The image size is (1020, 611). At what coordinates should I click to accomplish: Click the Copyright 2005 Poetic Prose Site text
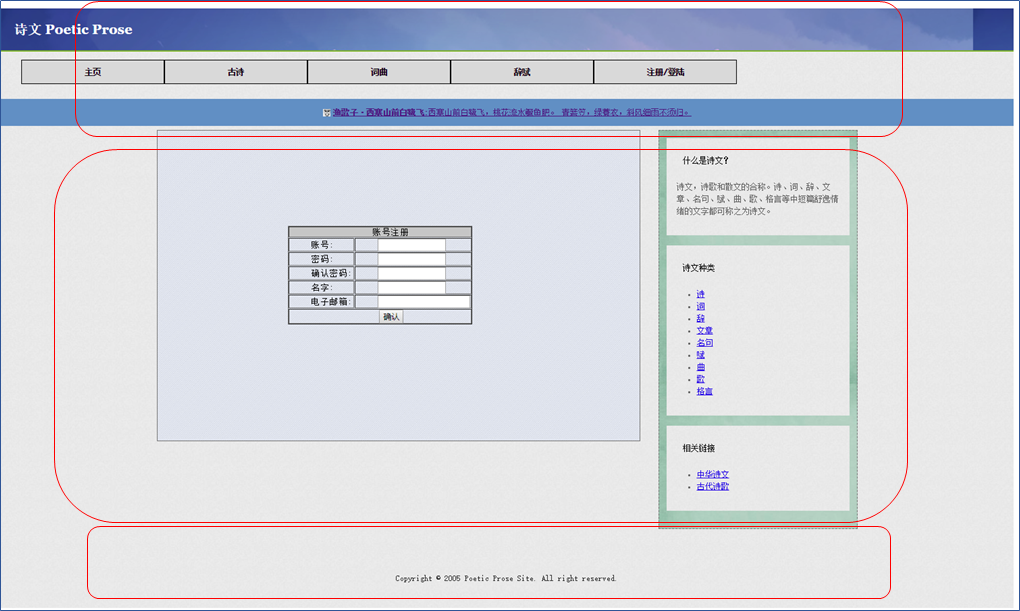(x=505, y=578)
